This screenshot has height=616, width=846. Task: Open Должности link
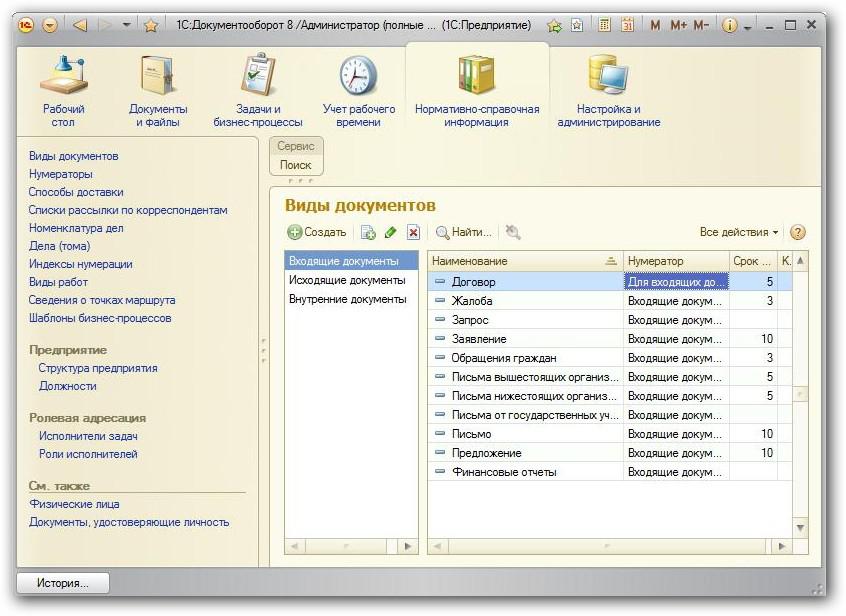pos(67,386)
